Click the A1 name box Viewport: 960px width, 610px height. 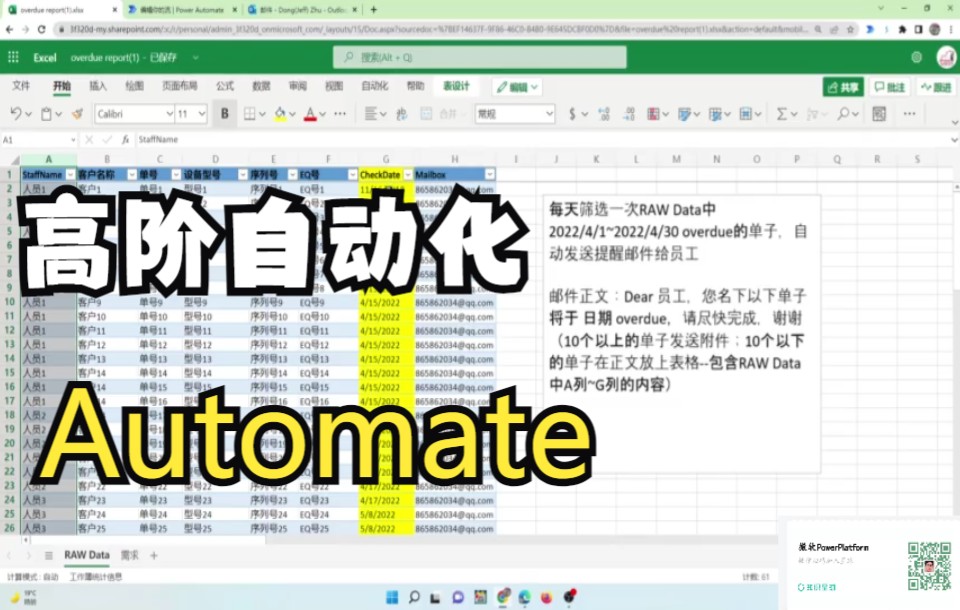39,140
